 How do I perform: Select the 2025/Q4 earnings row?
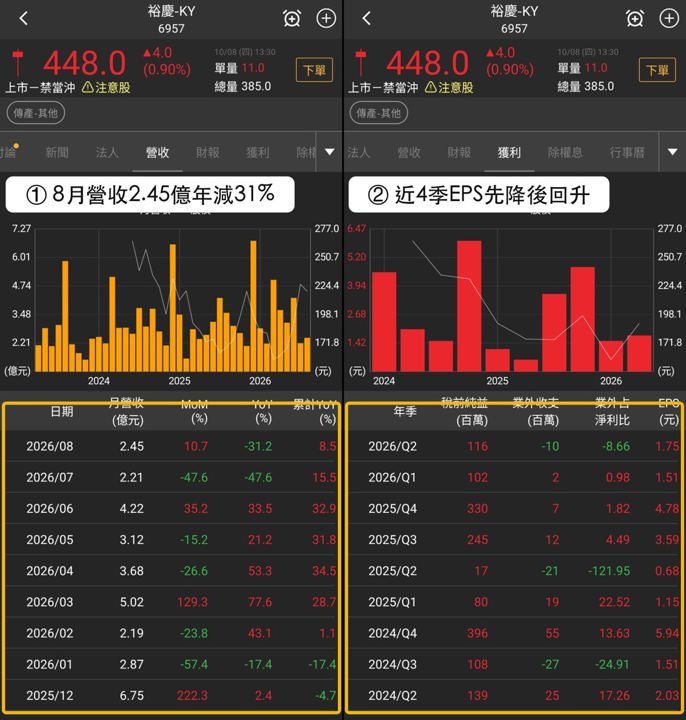tap(514, 508)
